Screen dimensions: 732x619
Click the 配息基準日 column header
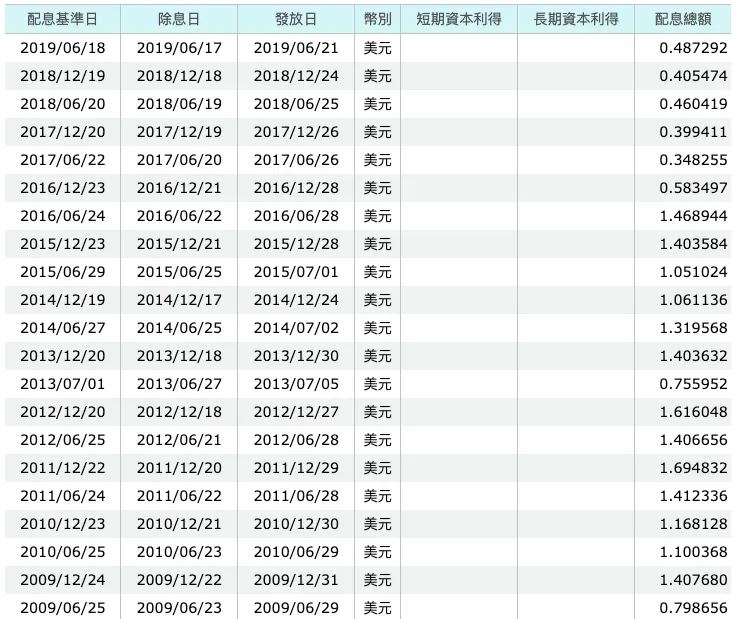coord(63,19)
